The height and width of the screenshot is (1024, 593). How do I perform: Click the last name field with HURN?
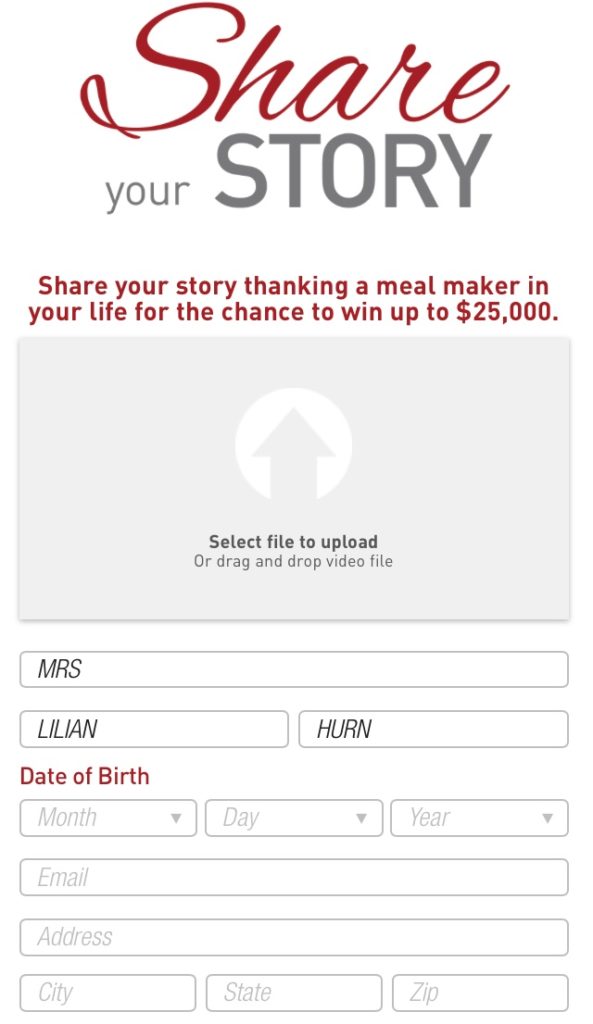pyautogui.click(x=434, y=729)
